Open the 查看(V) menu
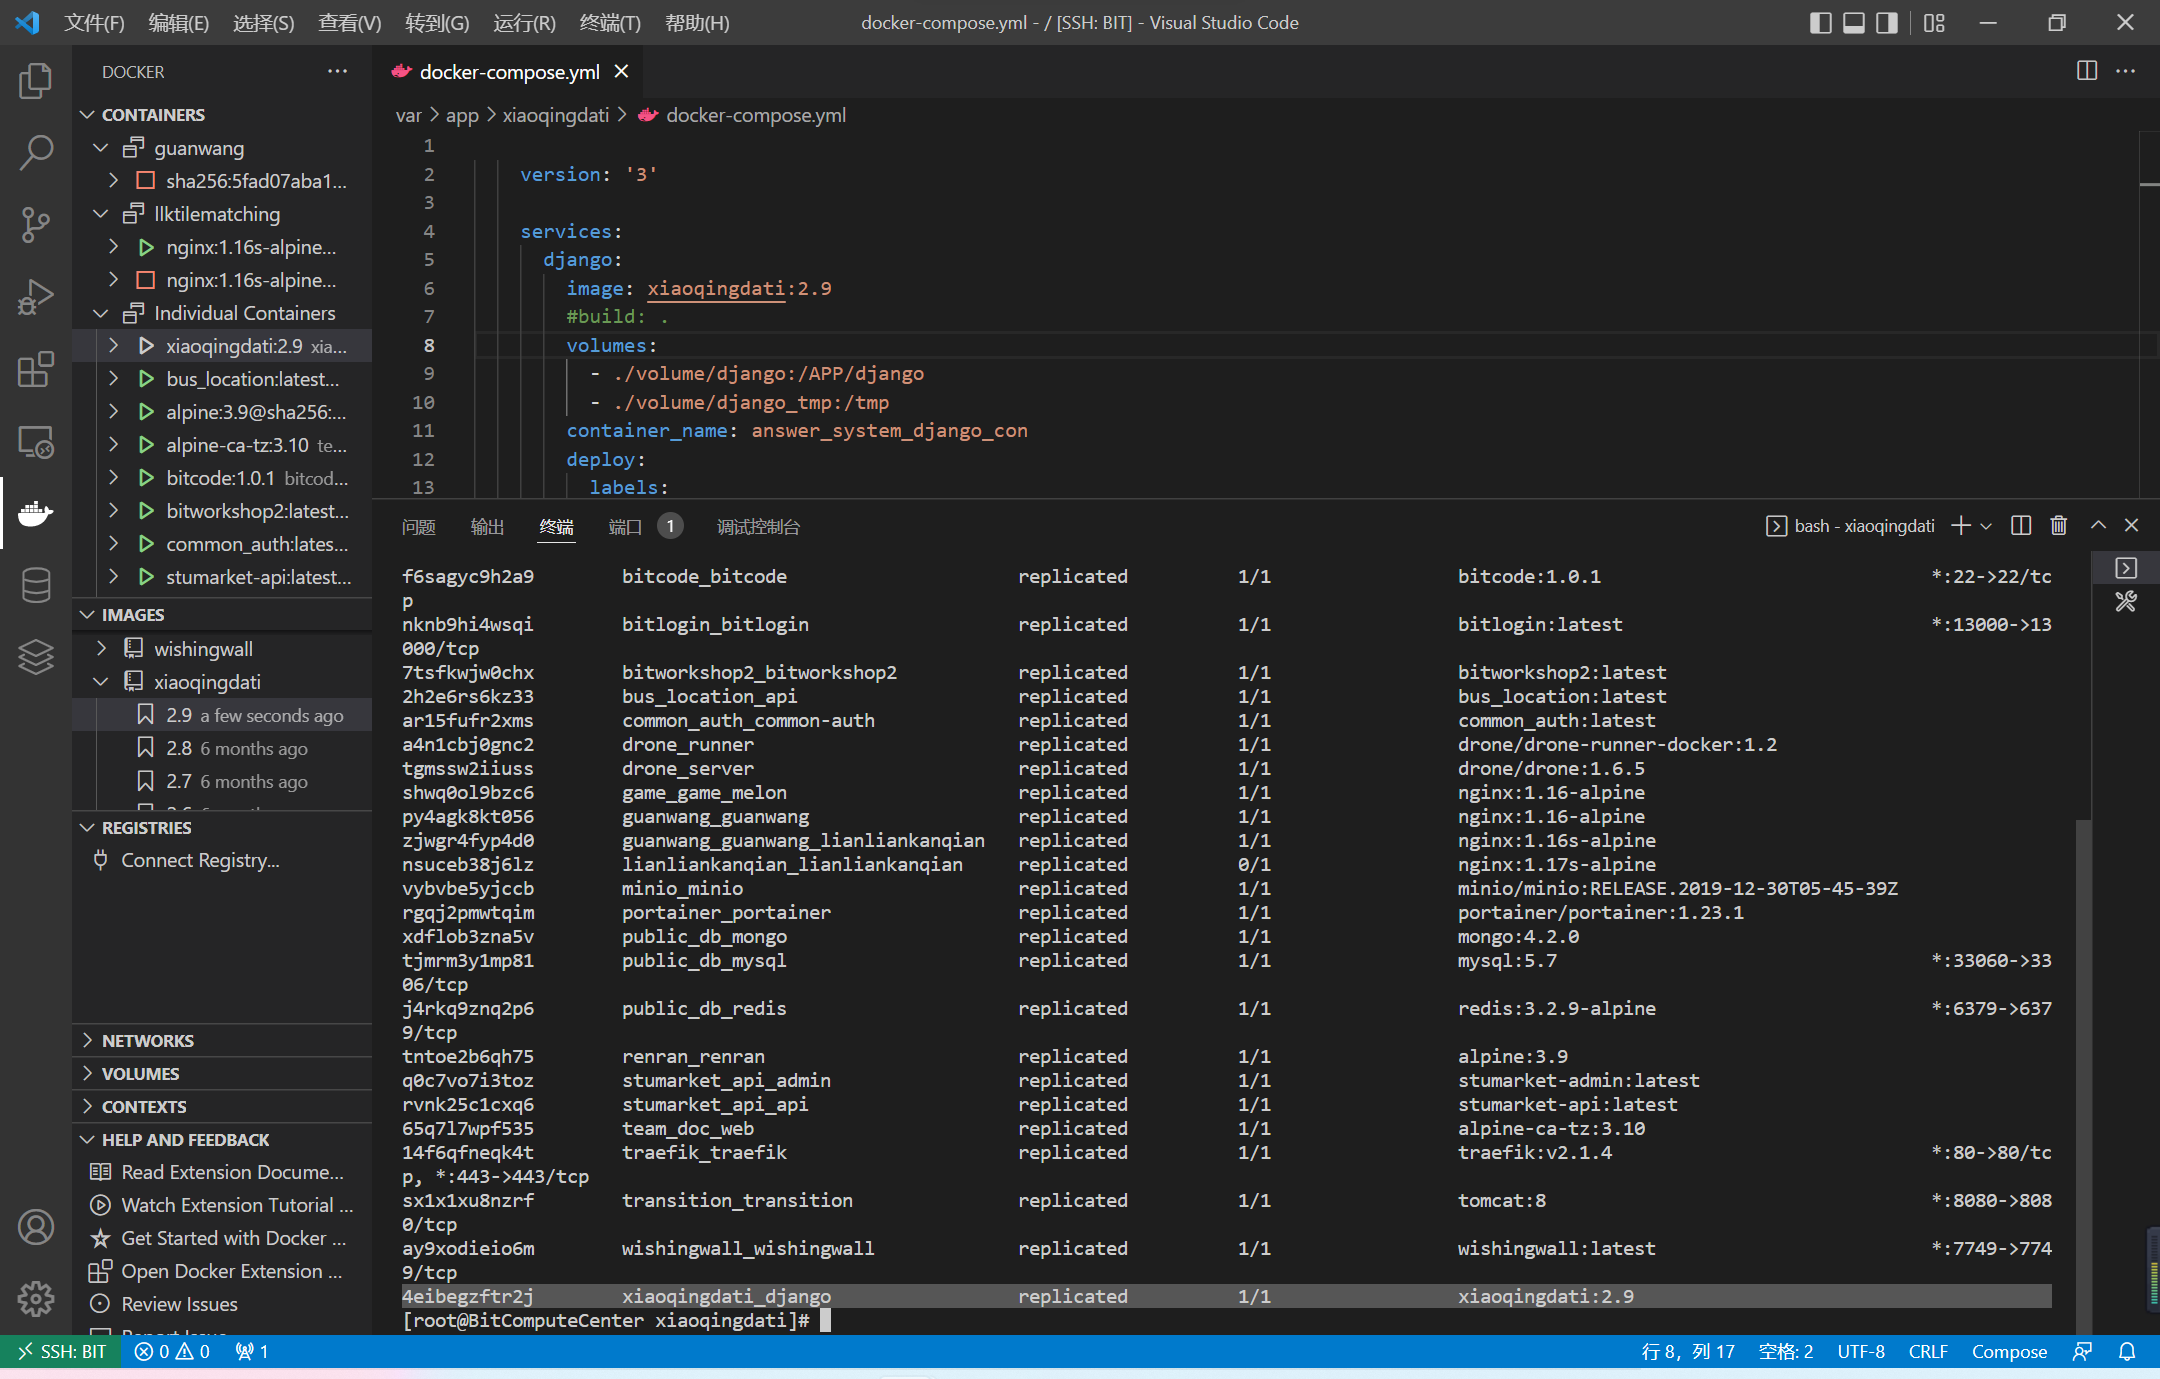Screen dimensions: 2160x1379 [x=350, y=23]
